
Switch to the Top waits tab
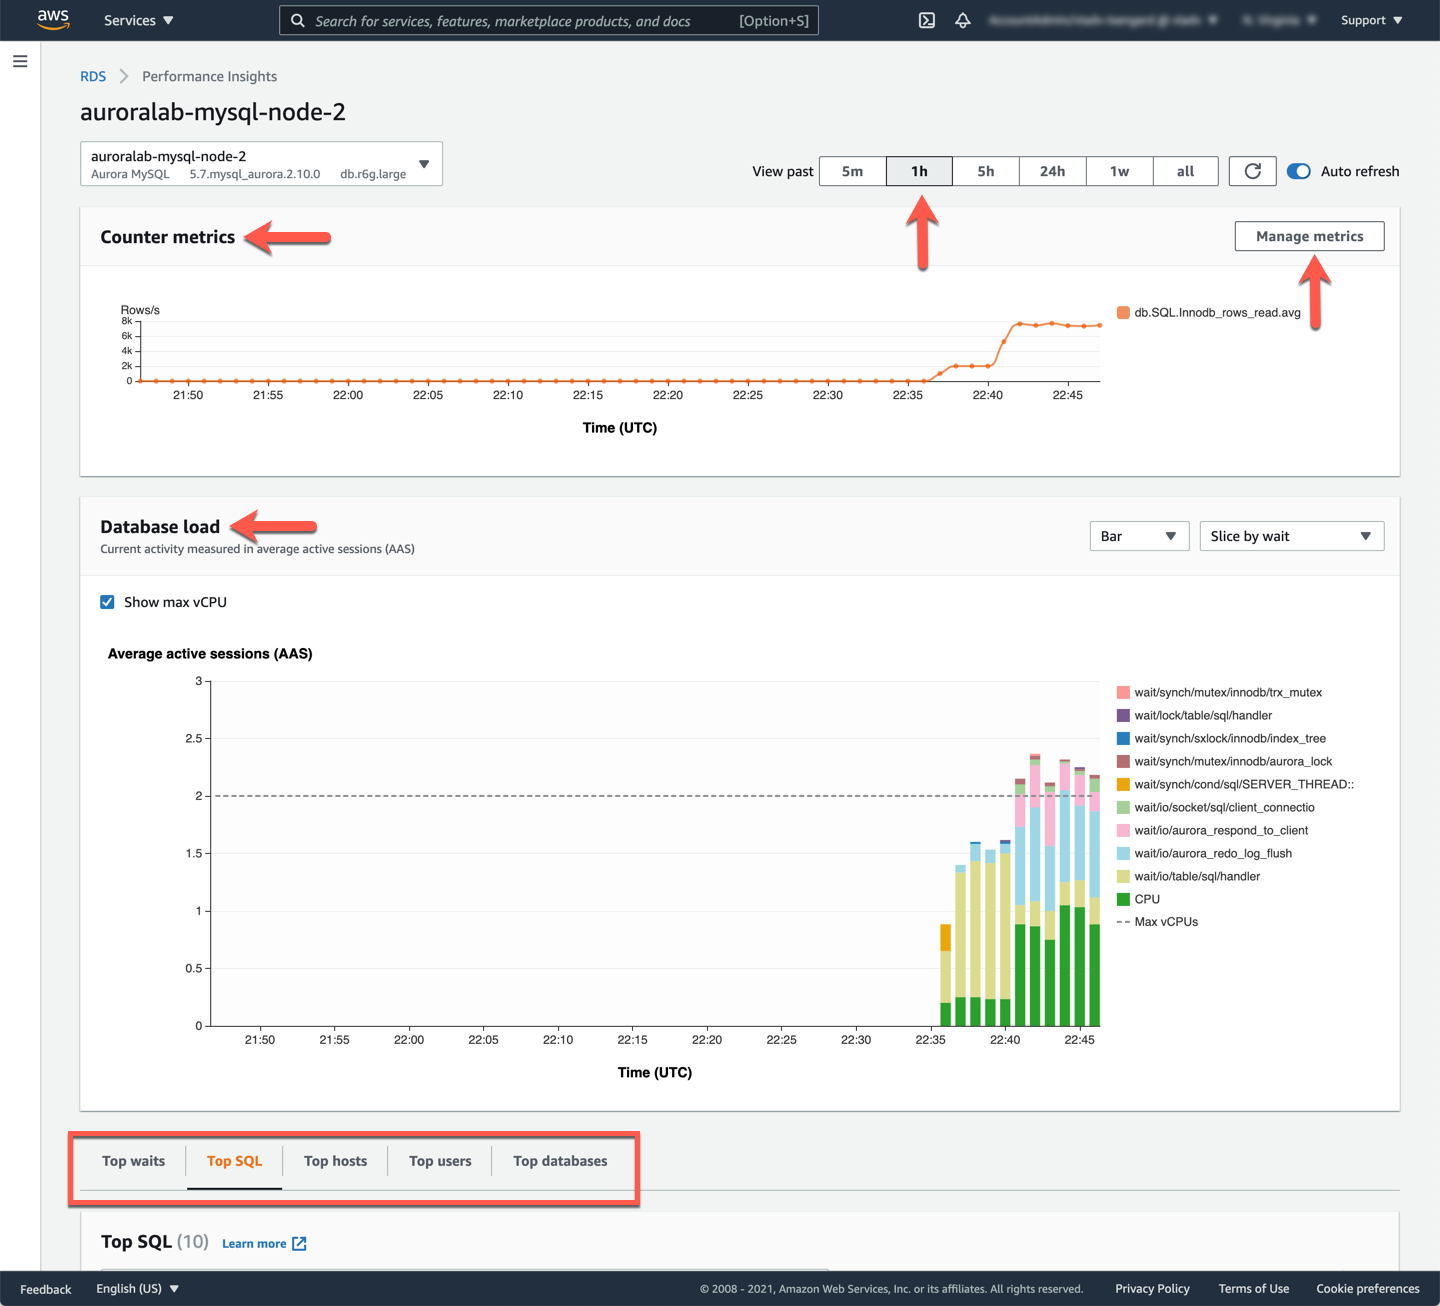pos(134,1161)
